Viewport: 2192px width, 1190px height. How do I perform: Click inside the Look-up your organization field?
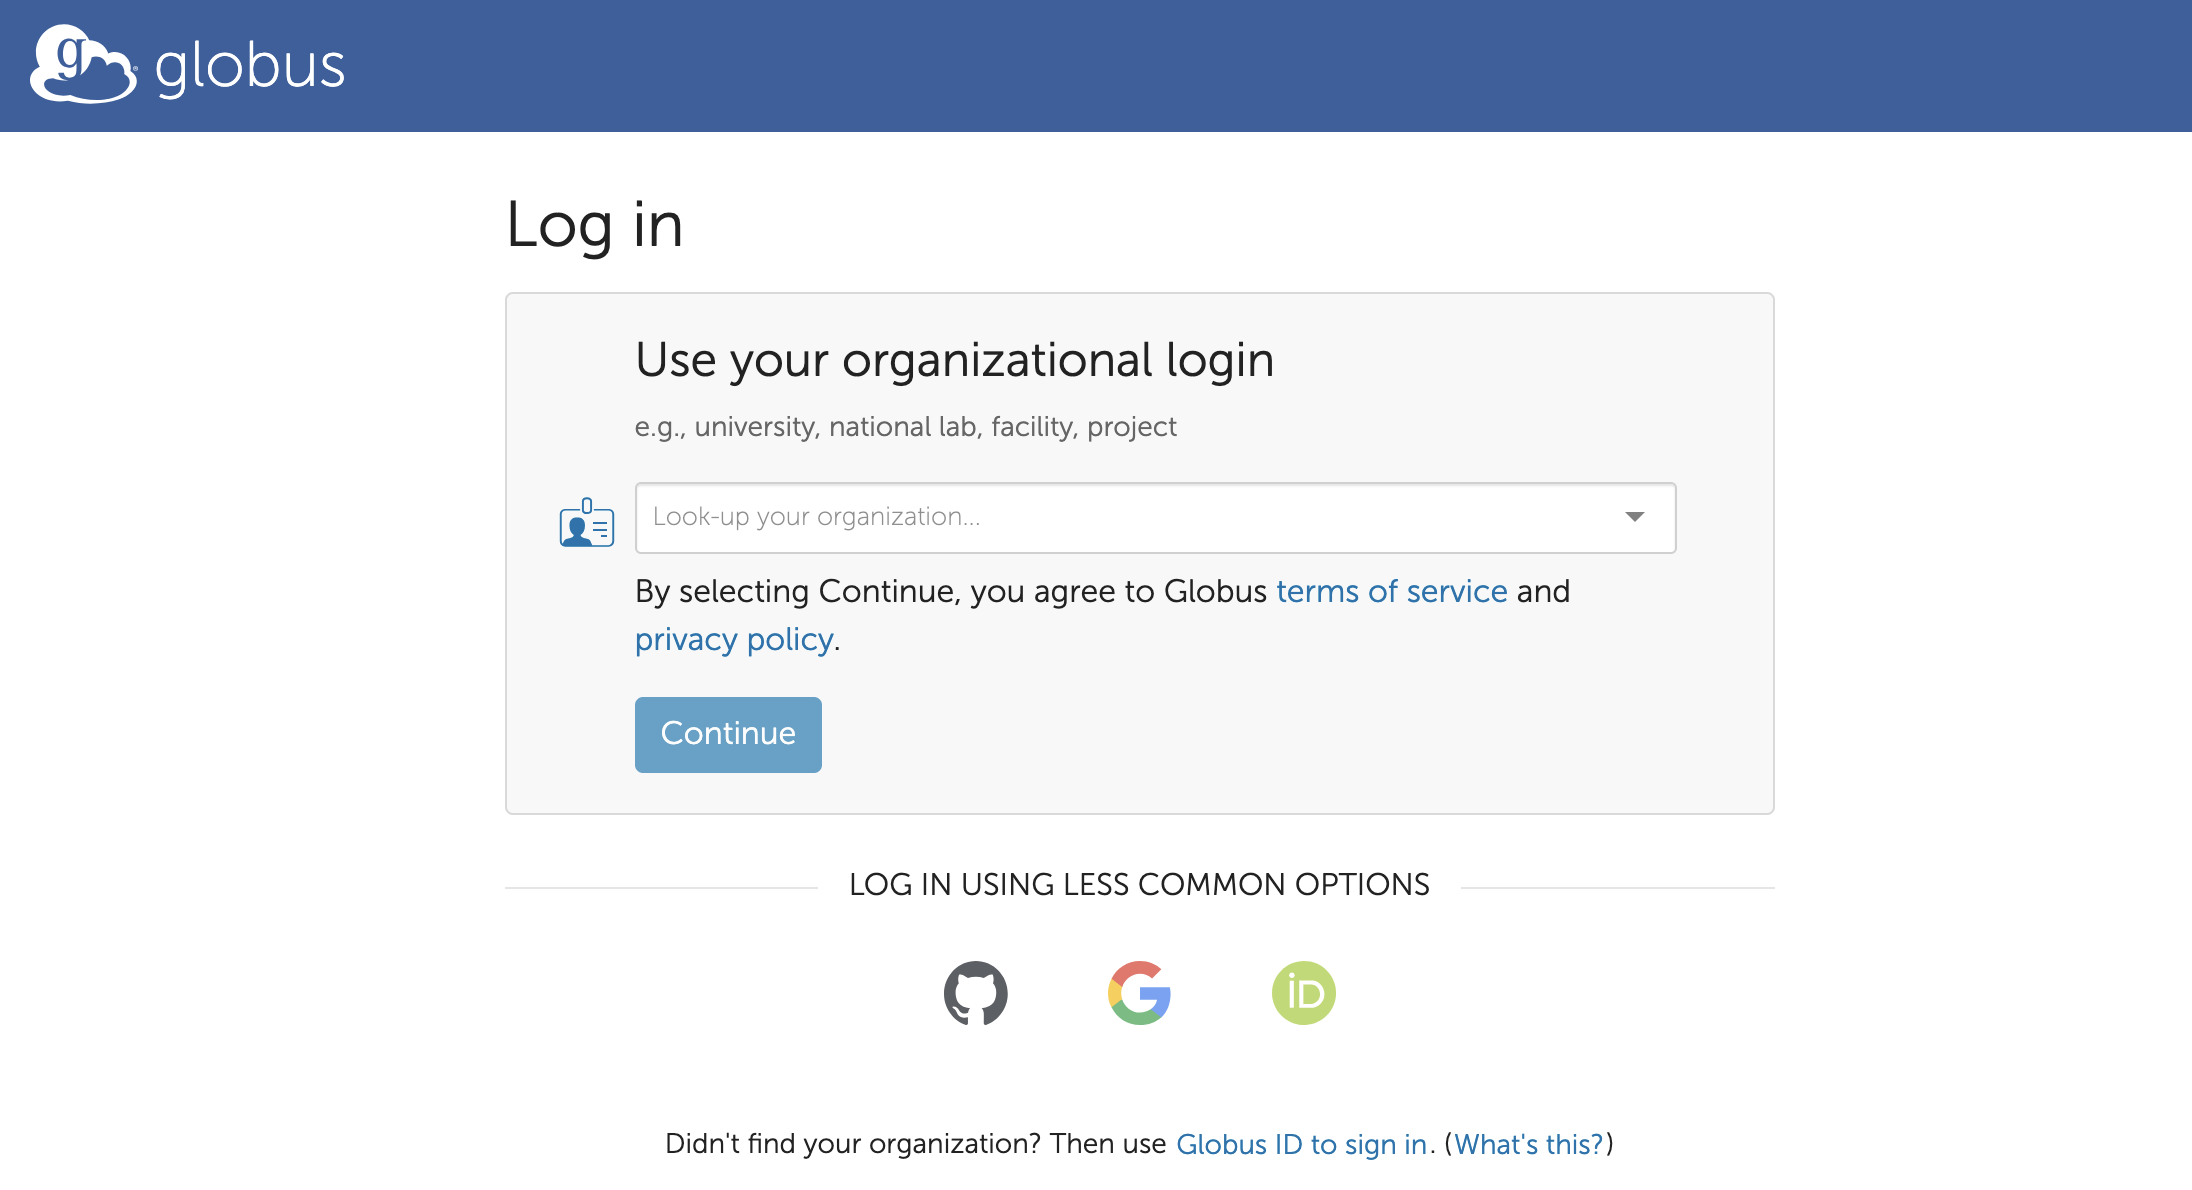click(x=1000, y=517)
